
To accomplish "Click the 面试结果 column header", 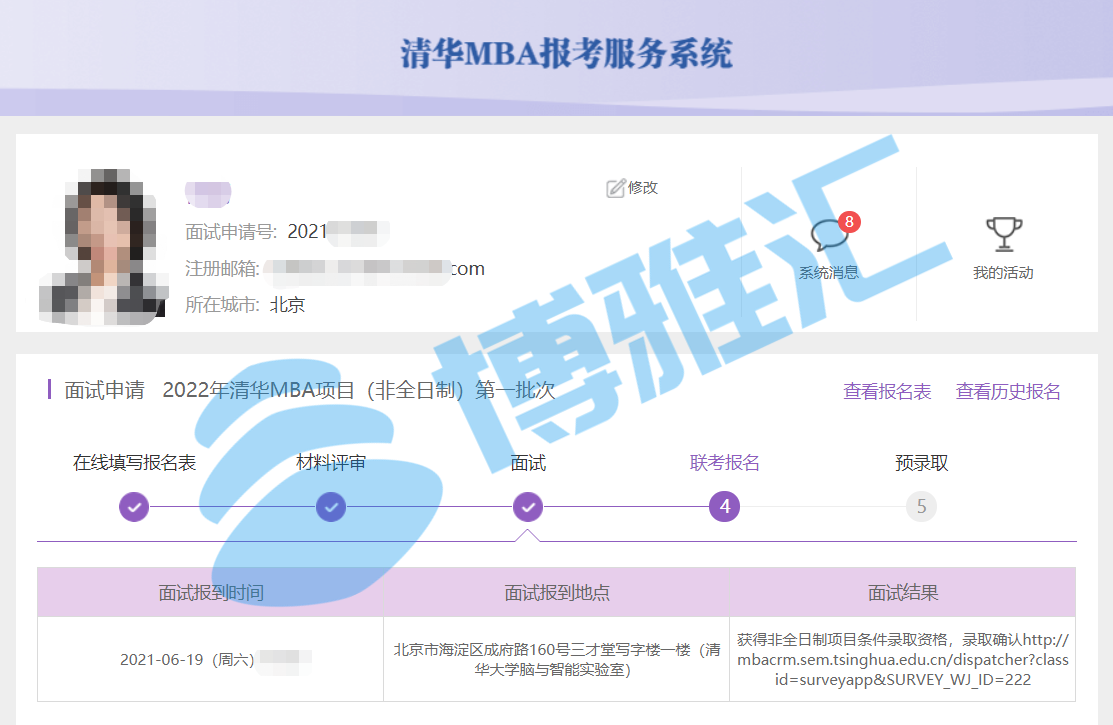I will click(903, 593).
